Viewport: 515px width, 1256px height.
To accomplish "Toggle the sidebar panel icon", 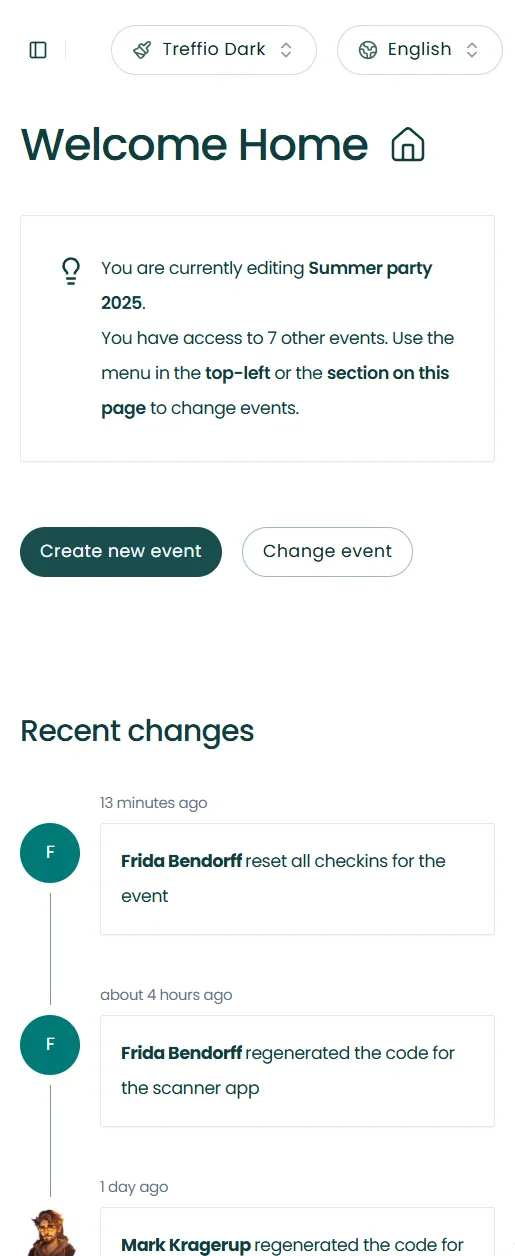I will click(38, 50).
